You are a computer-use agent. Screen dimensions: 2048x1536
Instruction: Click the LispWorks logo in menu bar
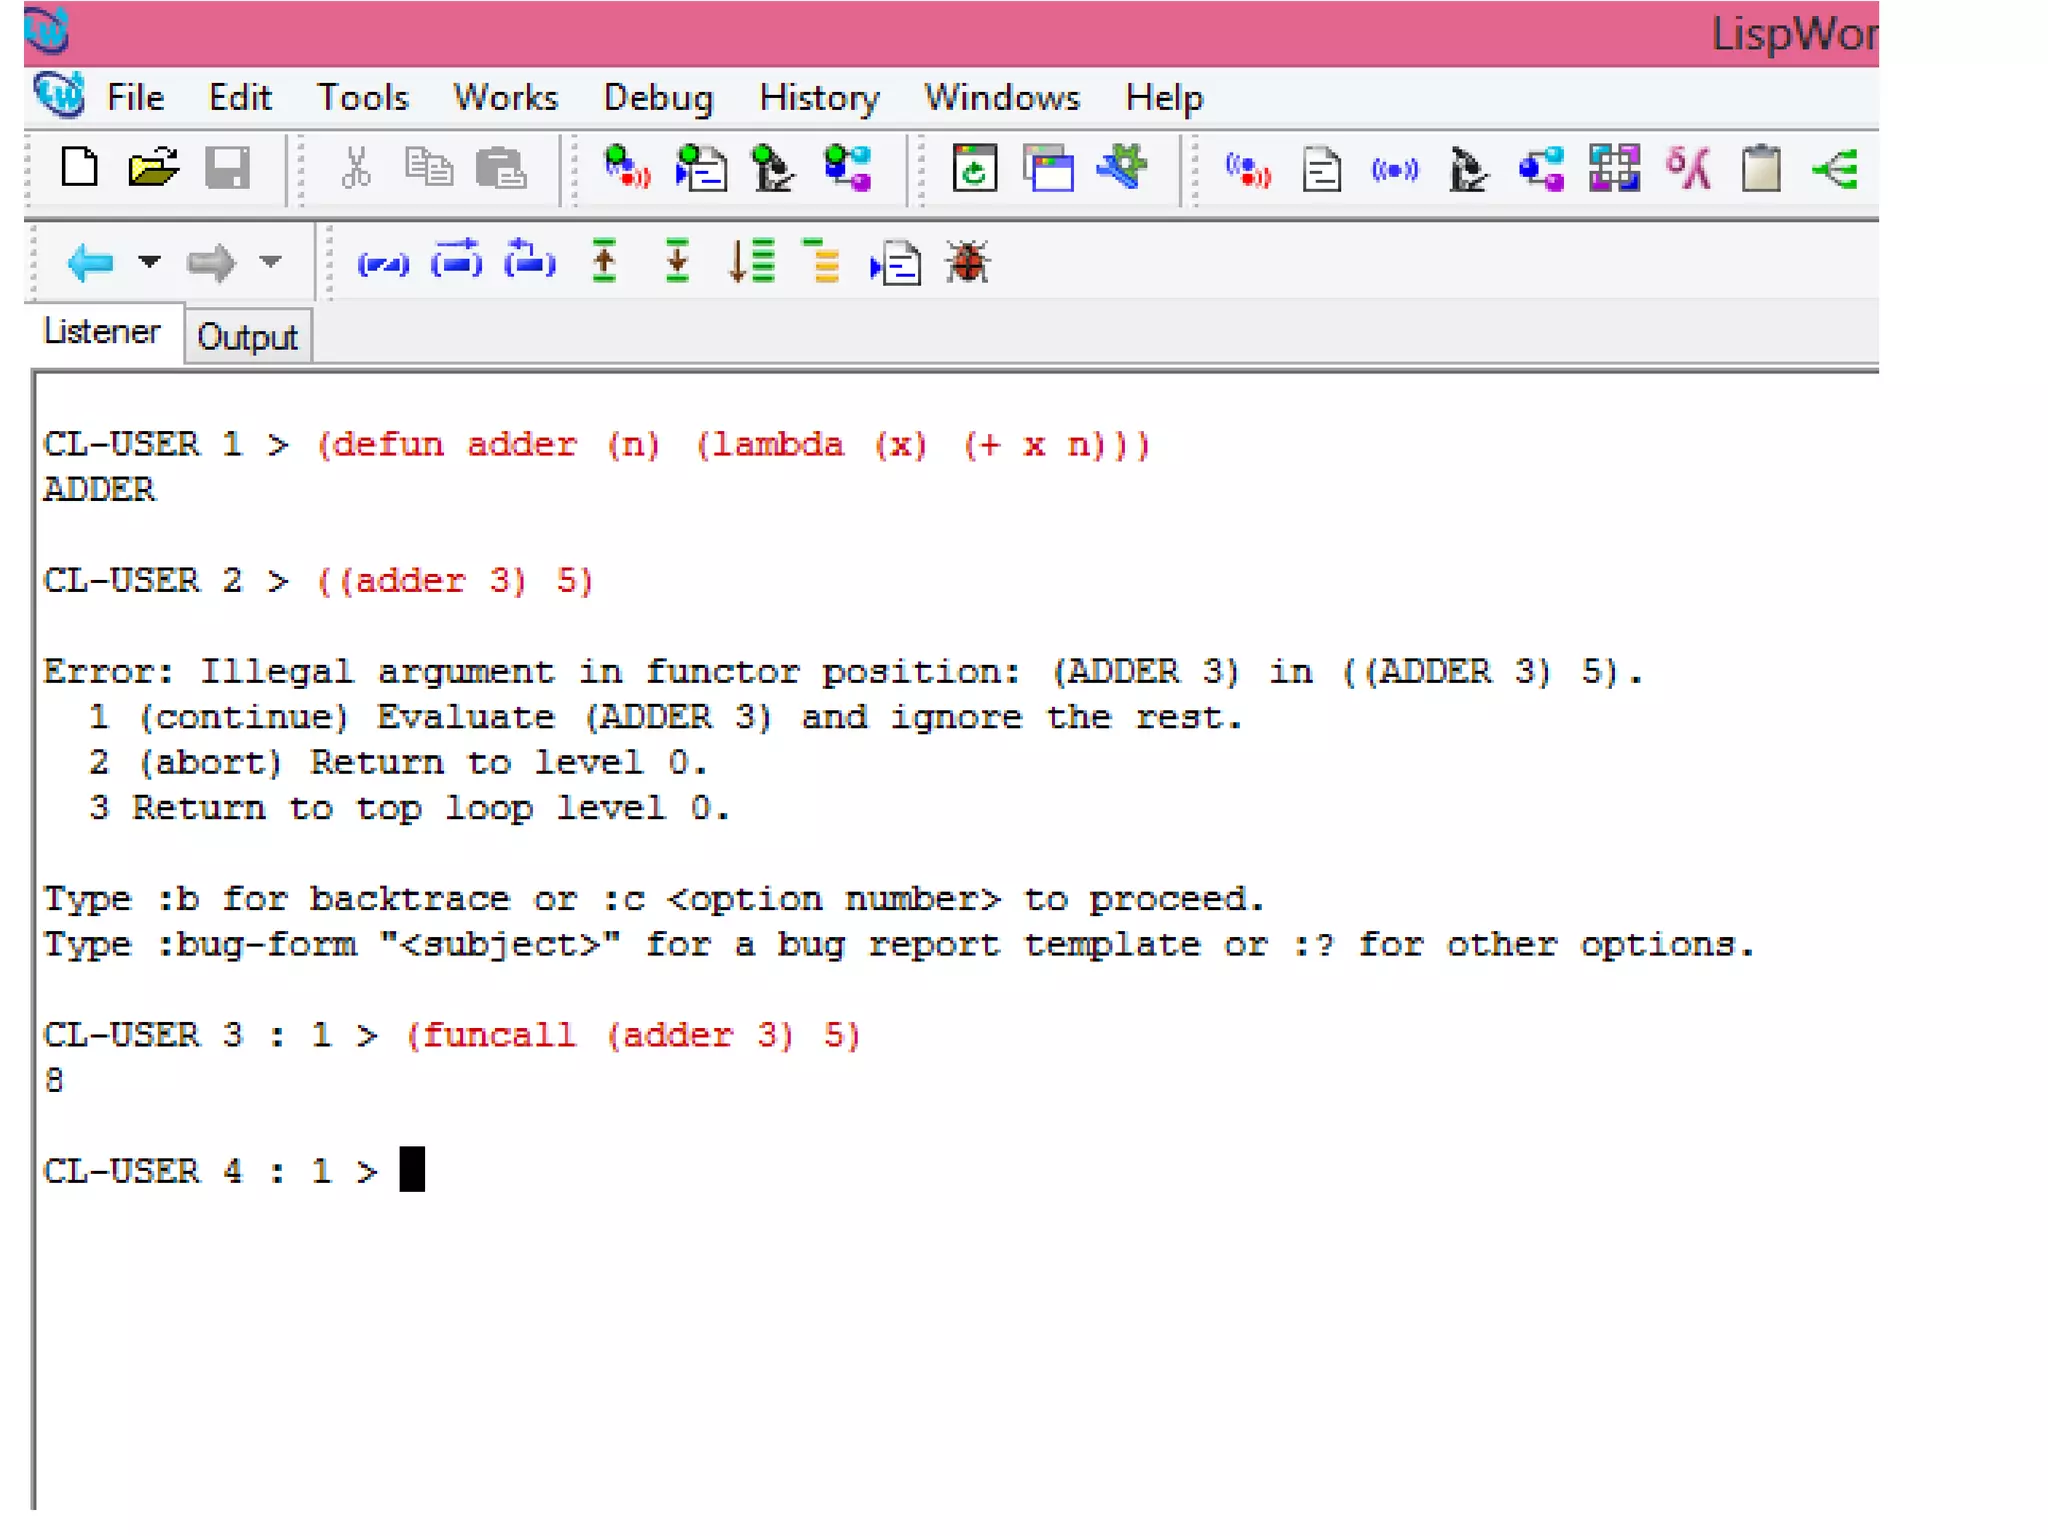(60, 96)
